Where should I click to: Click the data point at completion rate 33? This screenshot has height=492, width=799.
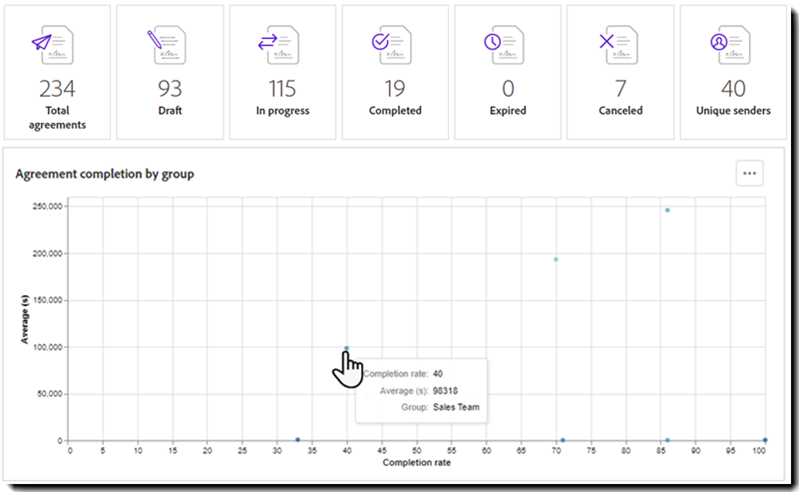(298, 440)
